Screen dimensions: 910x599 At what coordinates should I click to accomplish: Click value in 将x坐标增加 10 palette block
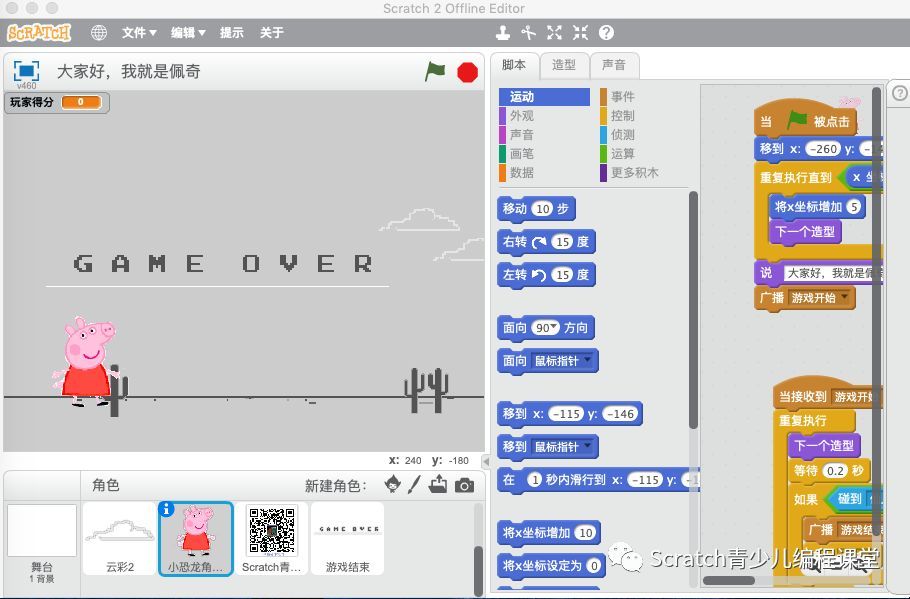tap(586, 533)
